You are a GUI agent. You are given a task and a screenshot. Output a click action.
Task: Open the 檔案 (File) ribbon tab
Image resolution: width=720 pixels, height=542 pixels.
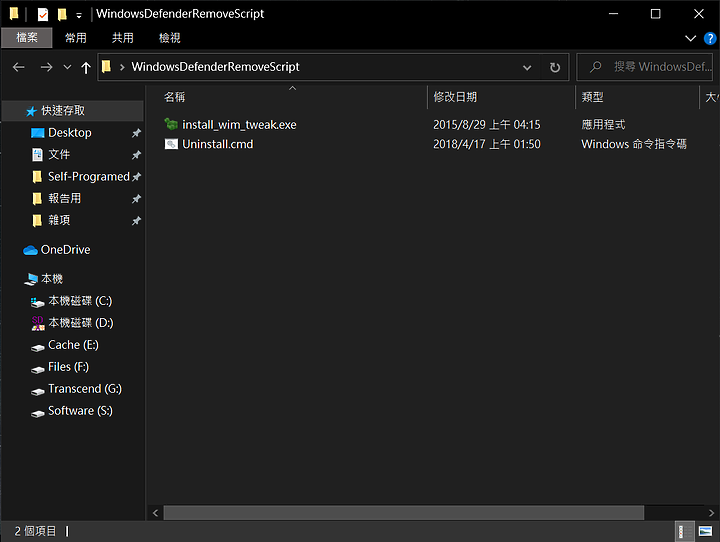tap(27, 38)
